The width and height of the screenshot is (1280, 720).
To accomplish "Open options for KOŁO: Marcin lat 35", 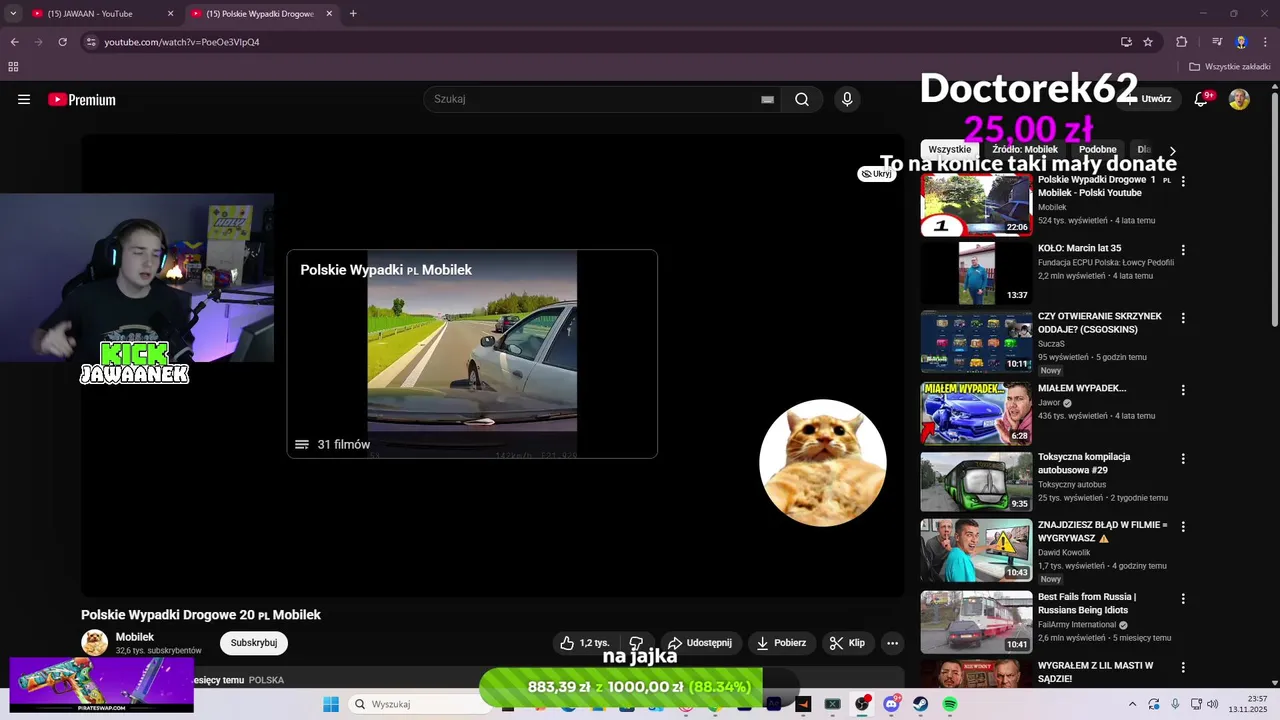I will pyautogui.click(x=1183, y=250).
